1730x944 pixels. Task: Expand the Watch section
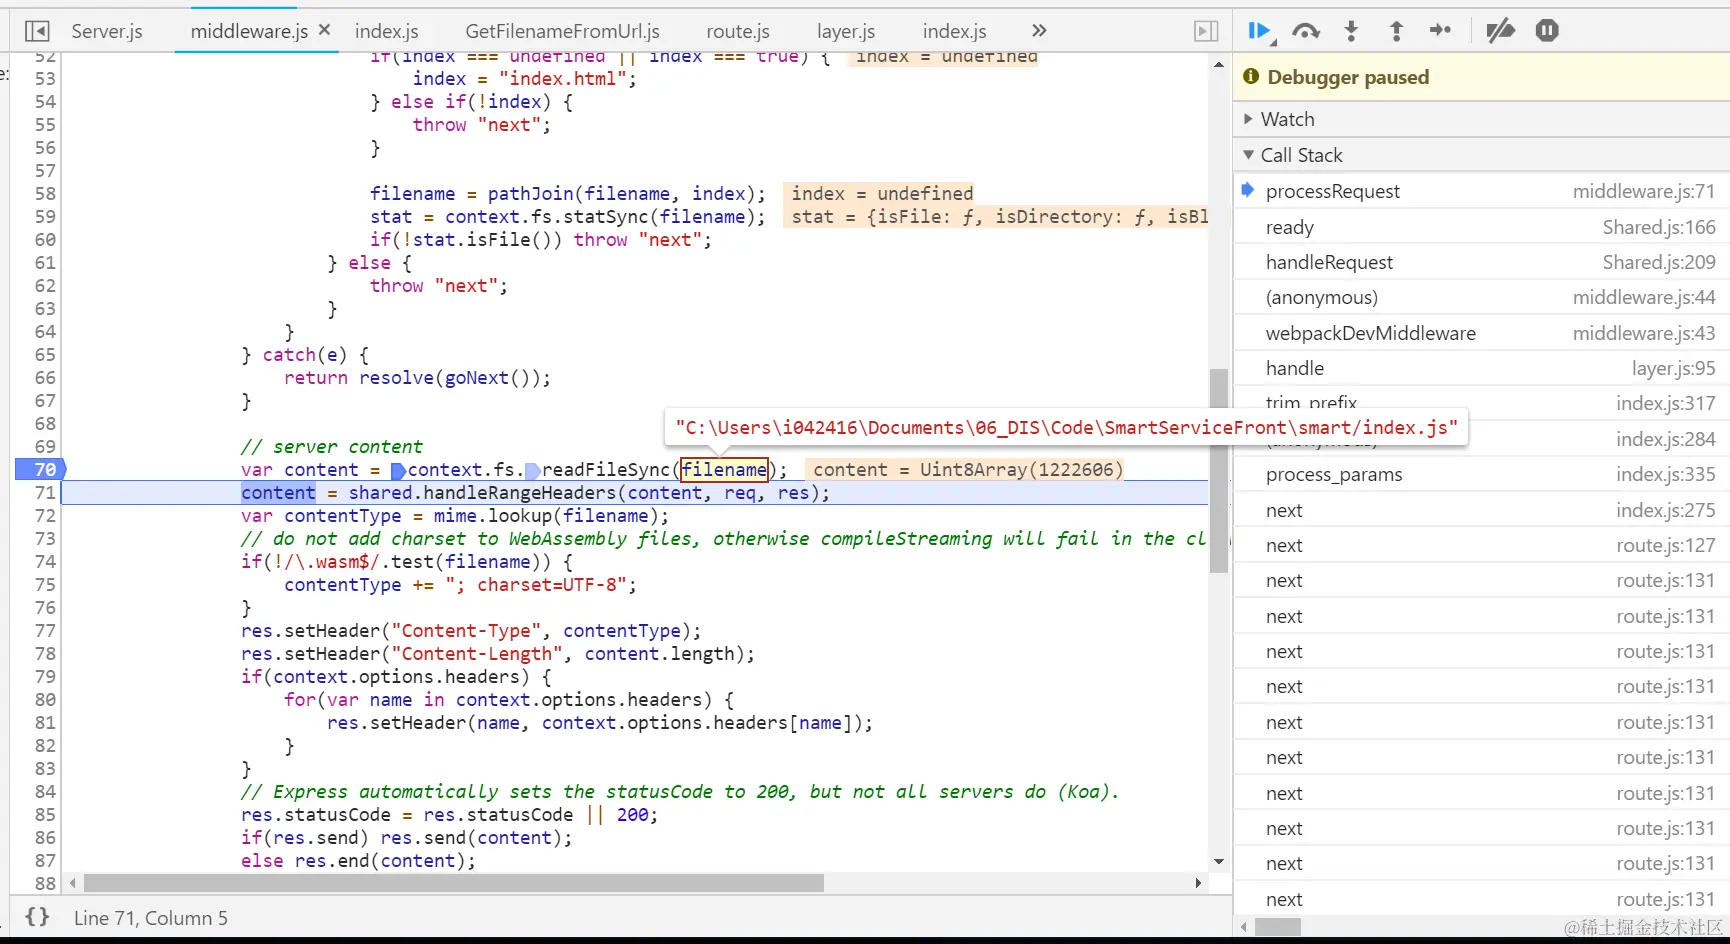coord(1481,119)
